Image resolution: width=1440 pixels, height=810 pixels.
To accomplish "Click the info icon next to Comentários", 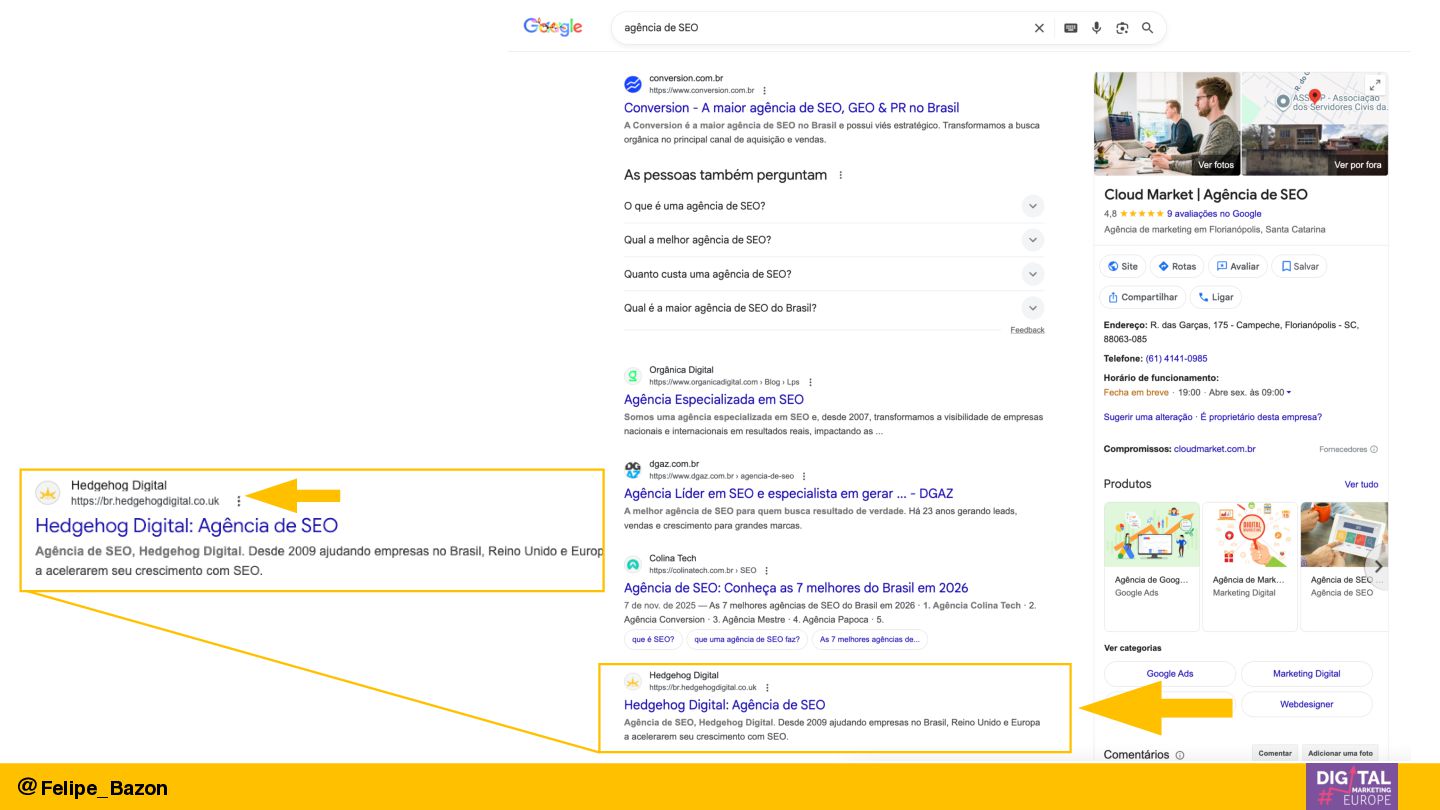I will coord(1180,755).
